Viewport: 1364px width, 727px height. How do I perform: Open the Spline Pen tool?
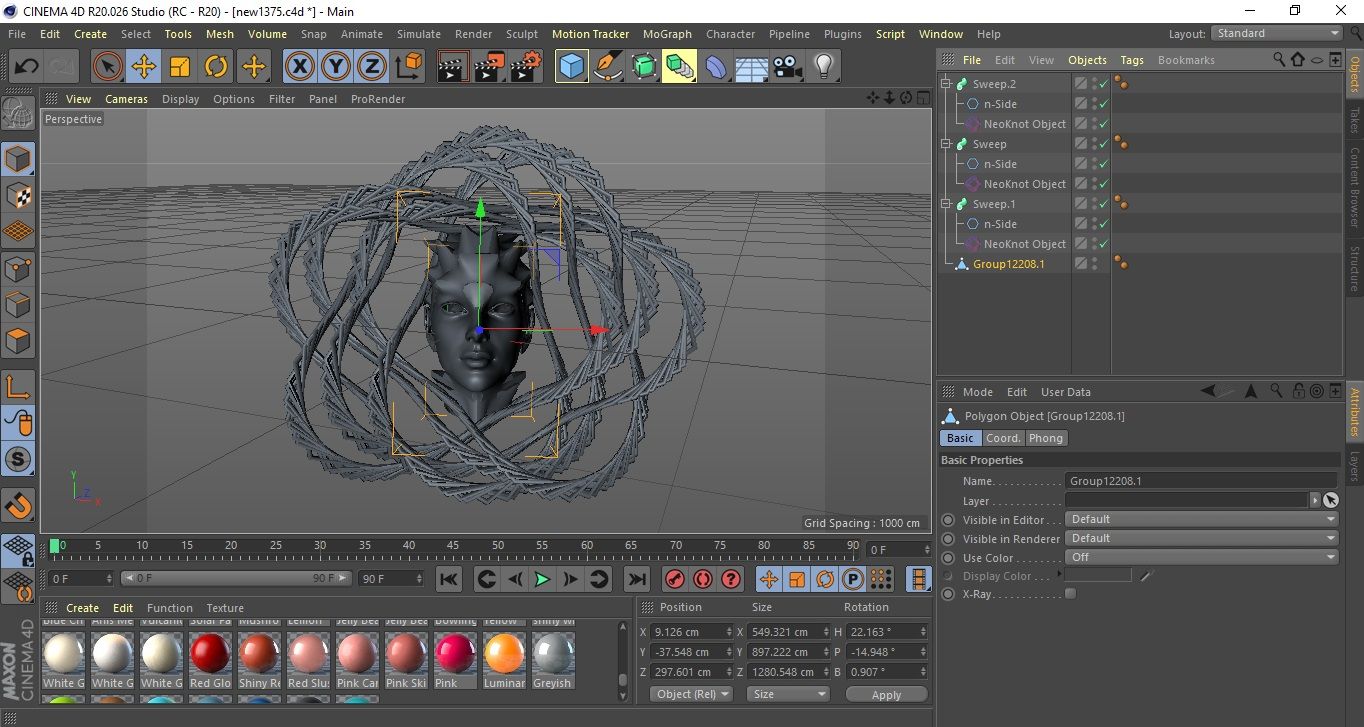(x=608, y=67)
